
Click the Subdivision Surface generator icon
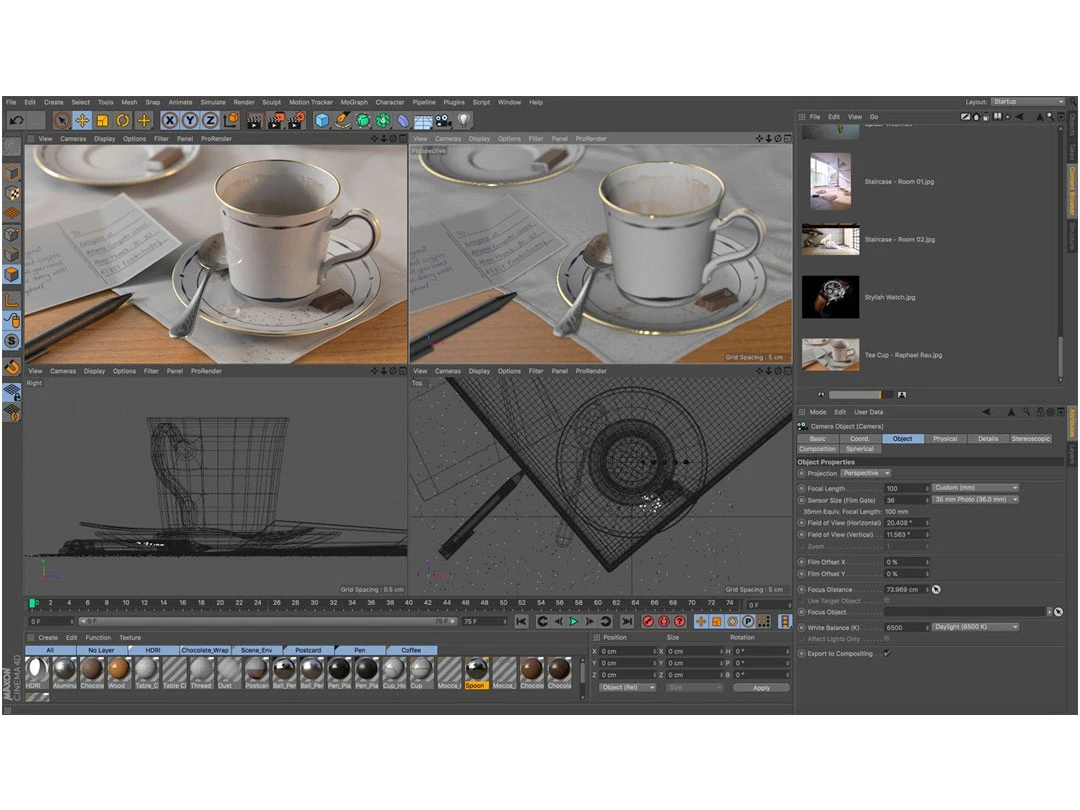tap(363, 121)
